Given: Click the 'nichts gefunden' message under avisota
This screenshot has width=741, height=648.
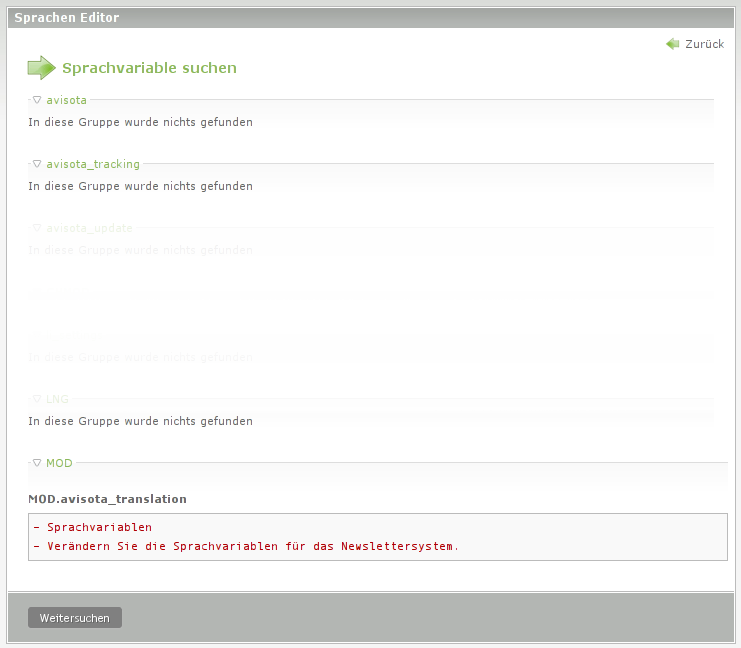Looking at the screenshot, I should (140, 122).
